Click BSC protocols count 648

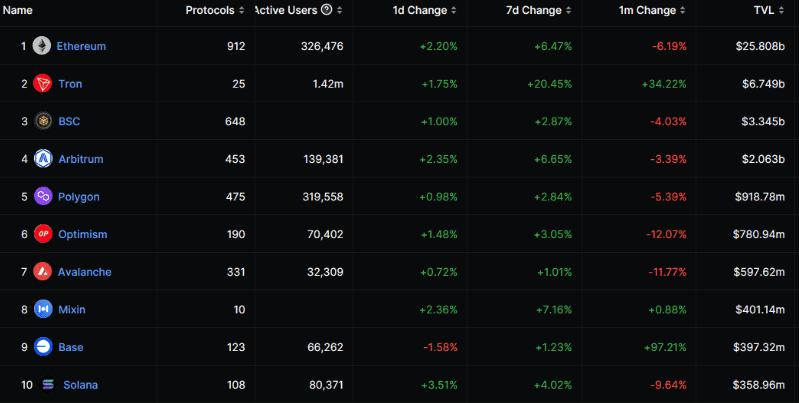(x=235, y=122)
